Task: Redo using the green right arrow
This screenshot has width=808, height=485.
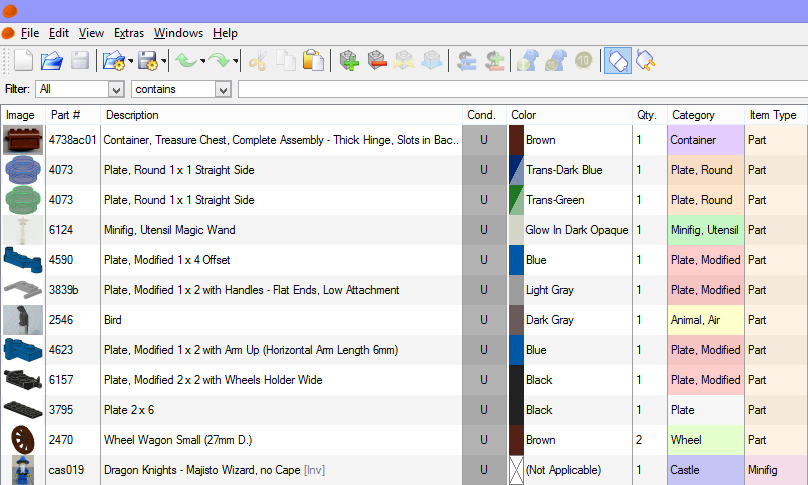Action: click(x=220, y=61)
